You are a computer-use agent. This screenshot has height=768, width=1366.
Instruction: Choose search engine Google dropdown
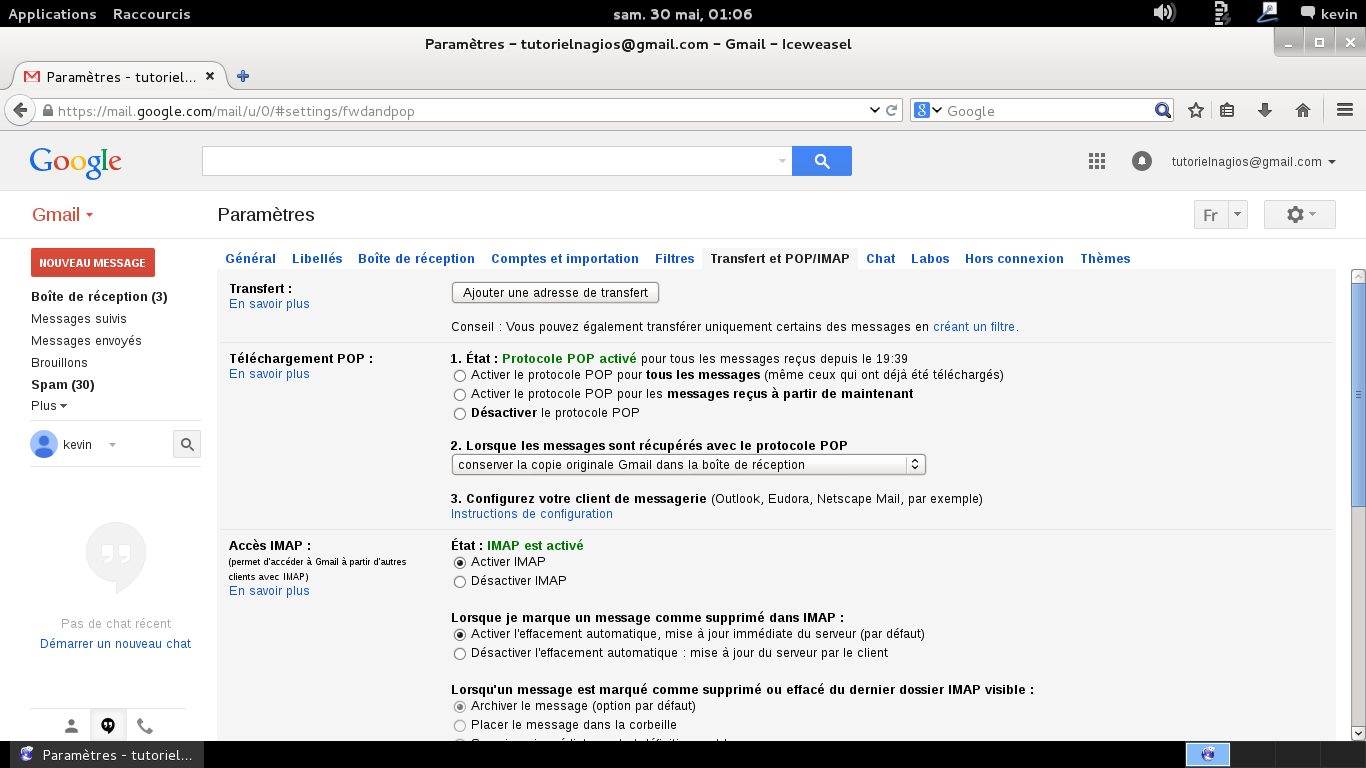pos(926,110)
